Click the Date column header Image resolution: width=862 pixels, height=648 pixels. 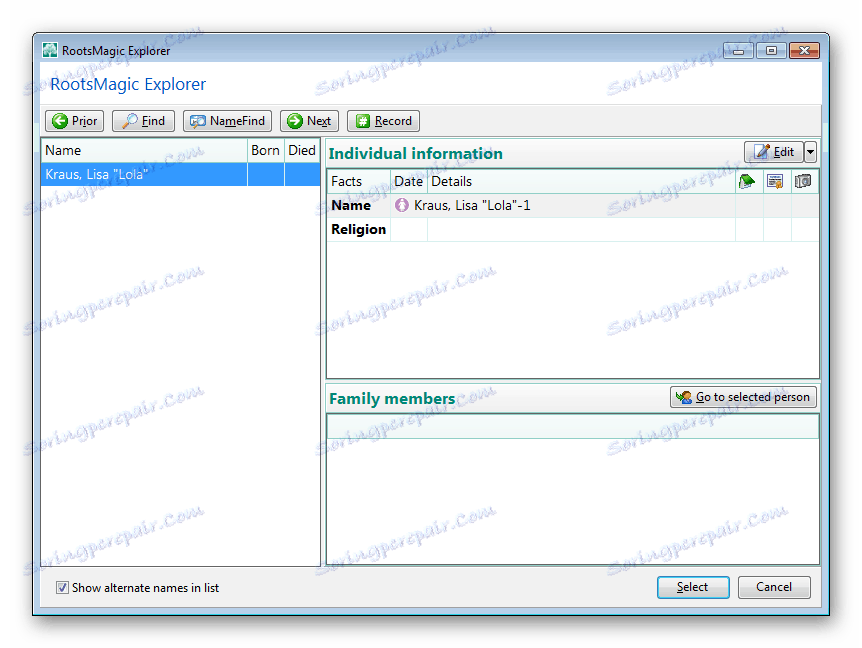[x=408, y=181]
